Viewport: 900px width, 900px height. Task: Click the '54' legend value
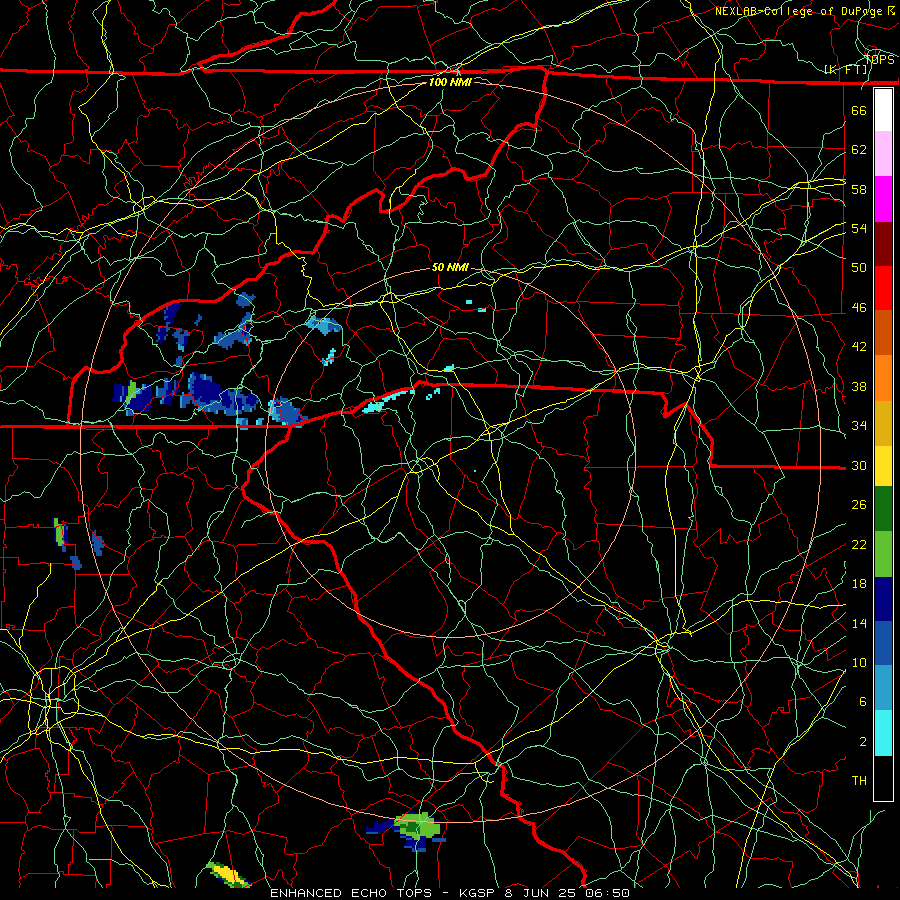(859, 228)
